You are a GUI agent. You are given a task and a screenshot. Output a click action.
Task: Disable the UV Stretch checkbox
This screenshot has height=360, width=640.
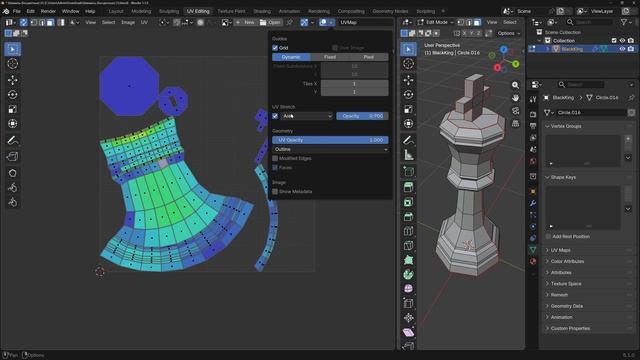pos(275,116)
